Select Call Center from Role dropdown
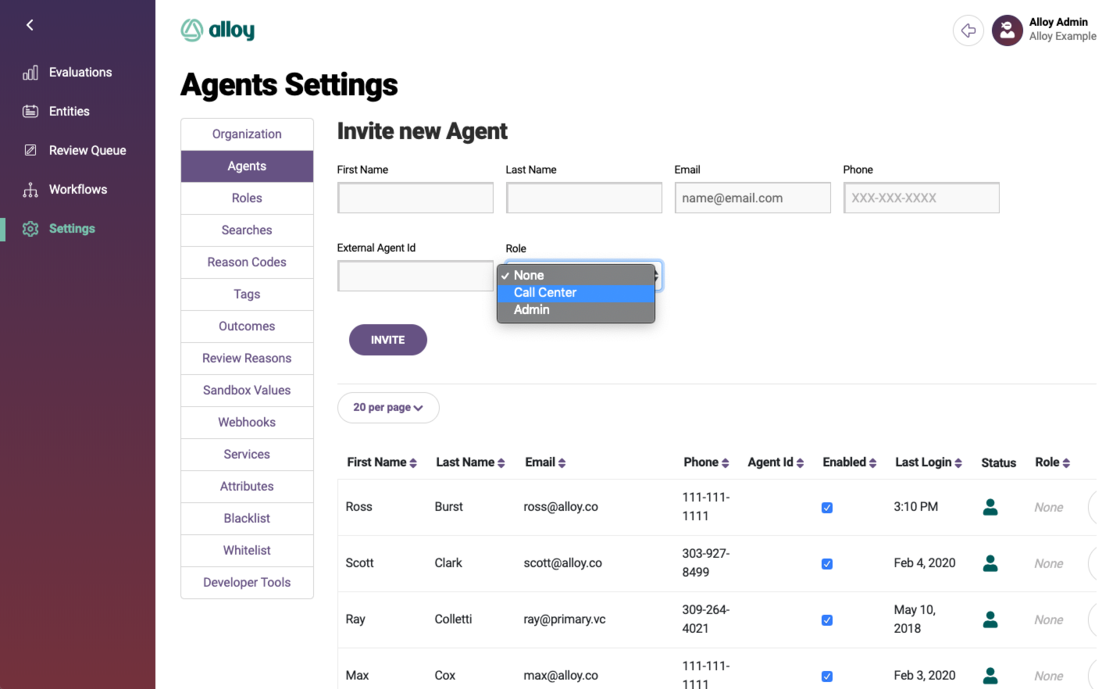 click(x=545, y=293)
